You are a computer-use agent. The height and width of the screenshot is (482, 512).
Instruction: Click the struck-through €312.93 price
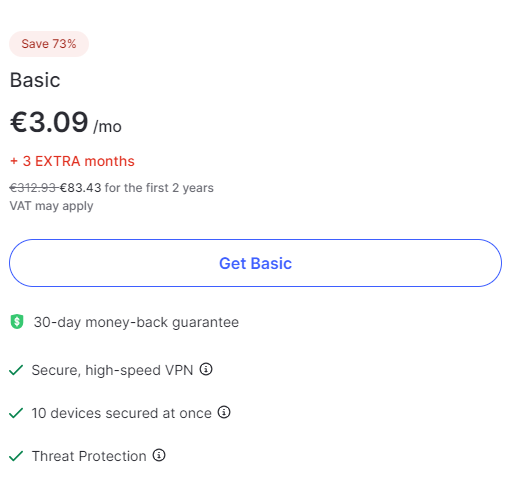pos(33,188)
